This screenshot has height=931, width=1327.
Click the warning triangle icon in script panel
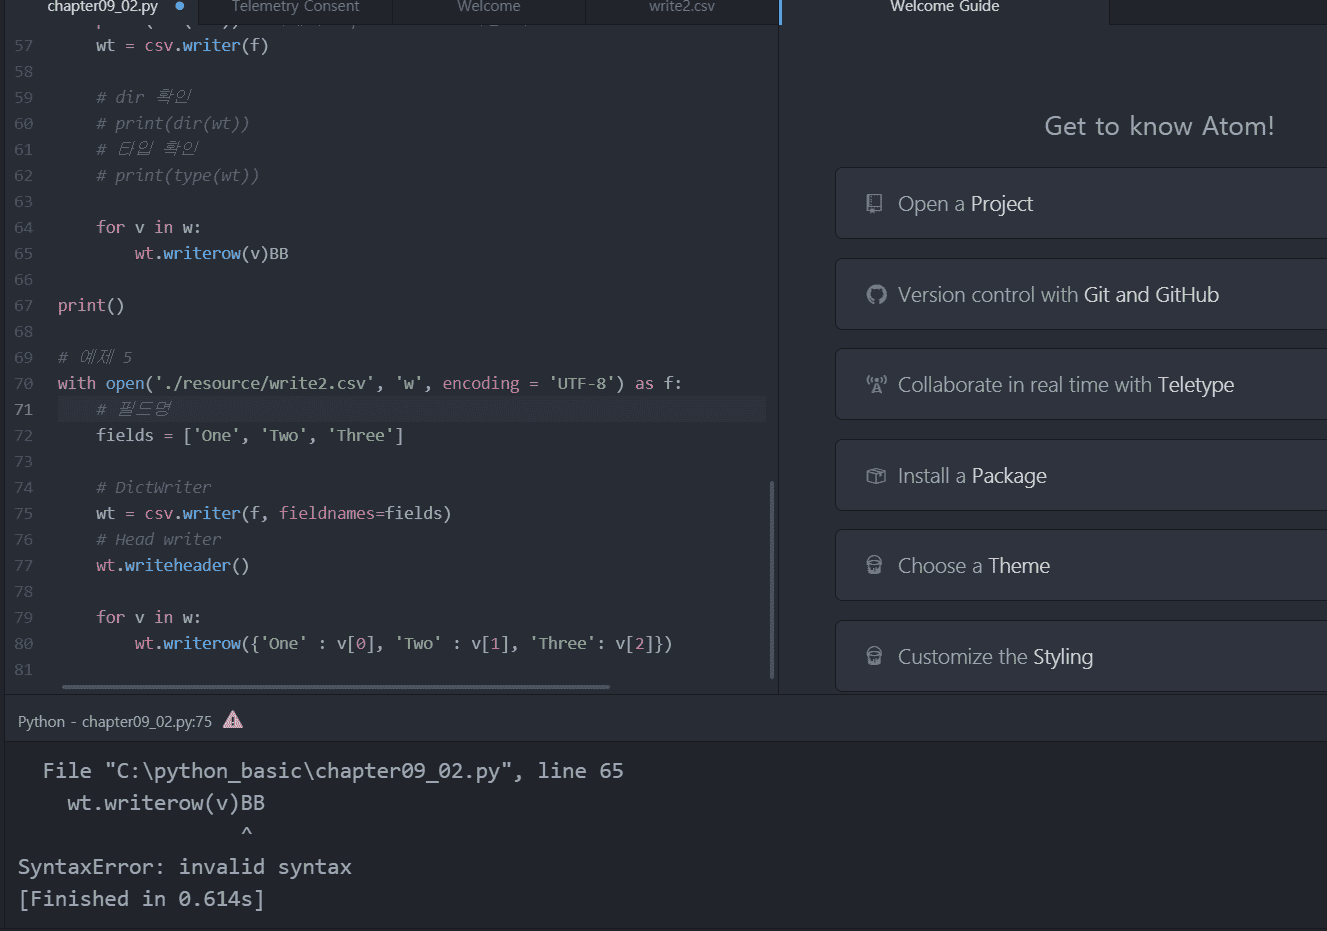(x=233, y=720)
